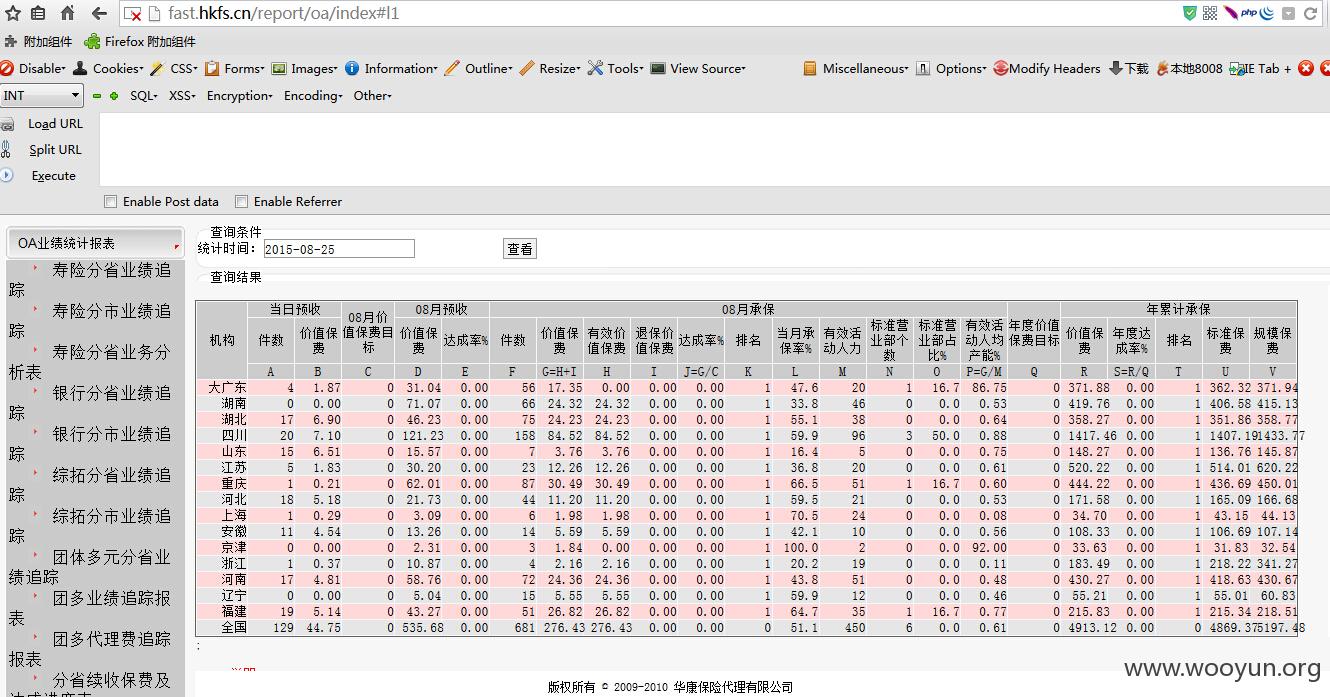1330x697 pixels.
Task: Click the 下载 download arrow button
Action: click(1129, 68)
